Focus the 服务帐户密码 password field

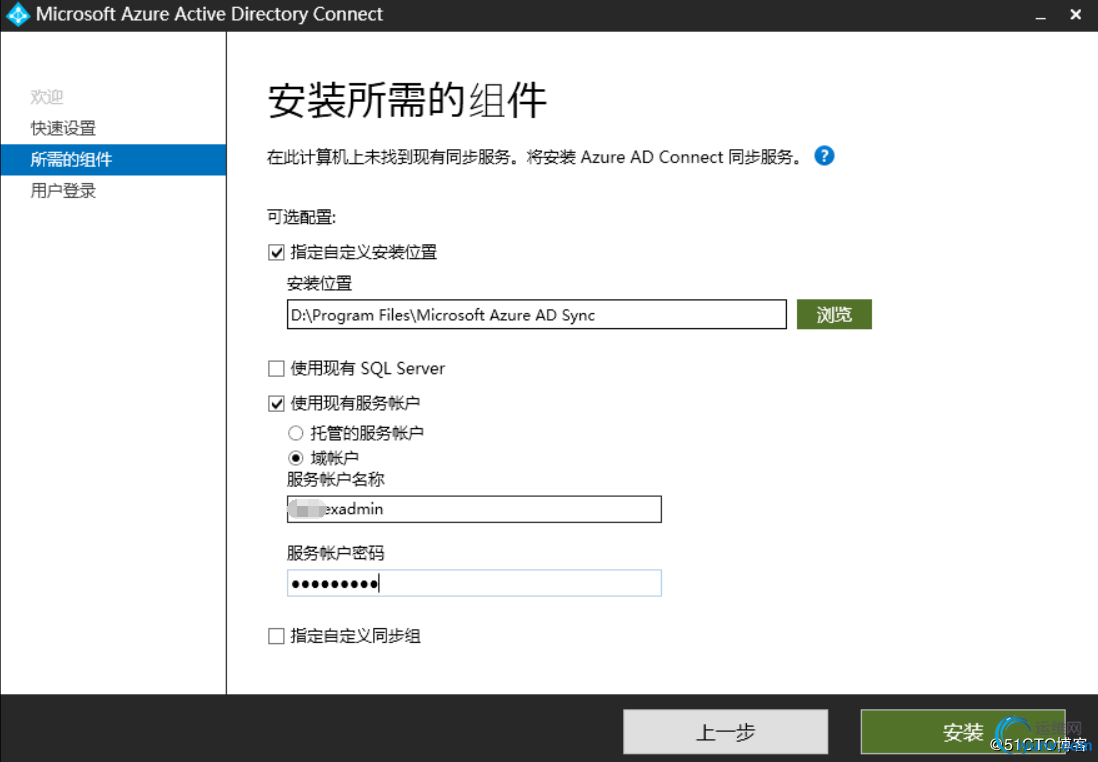(474, 583)
